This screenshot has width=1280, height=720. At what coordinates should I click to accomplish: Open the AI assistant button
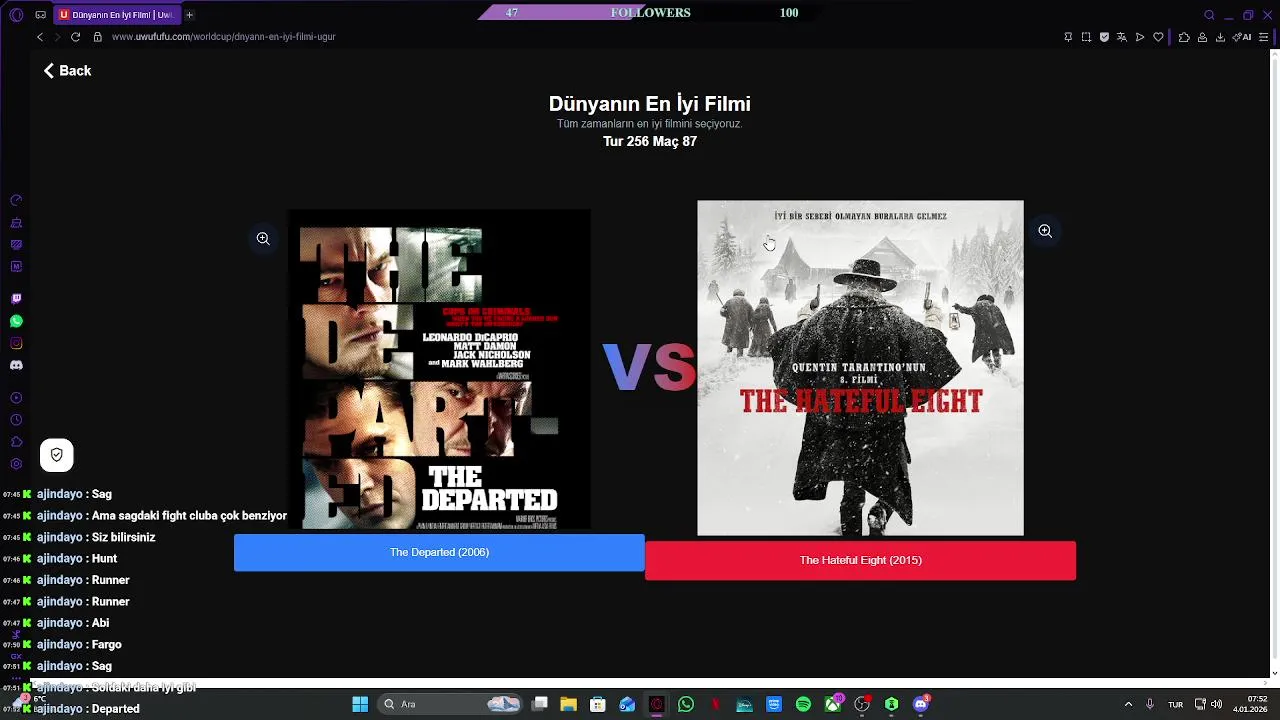pos(1243,37)
